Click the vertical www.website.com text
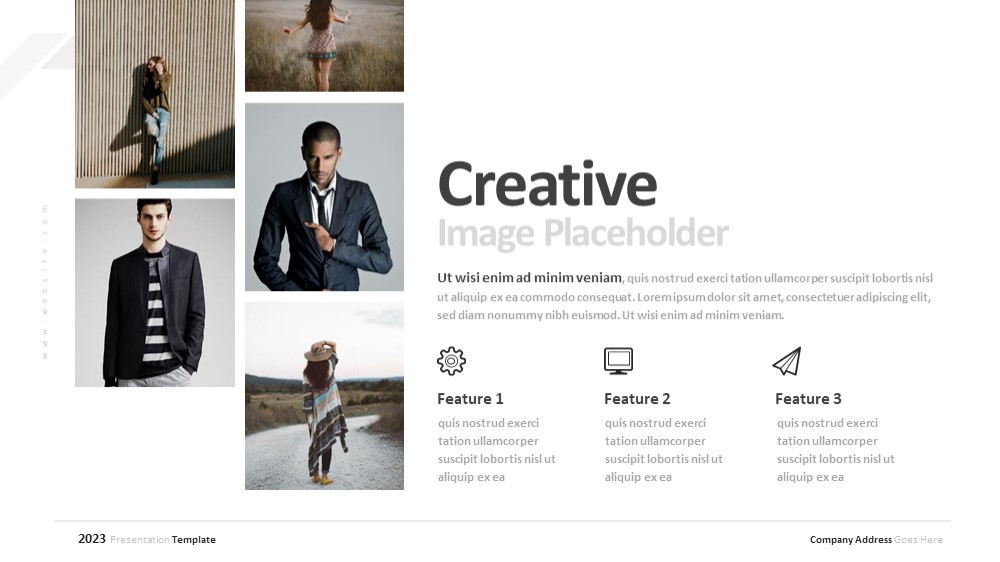1000x562 pixels. [x=45, y=281]
